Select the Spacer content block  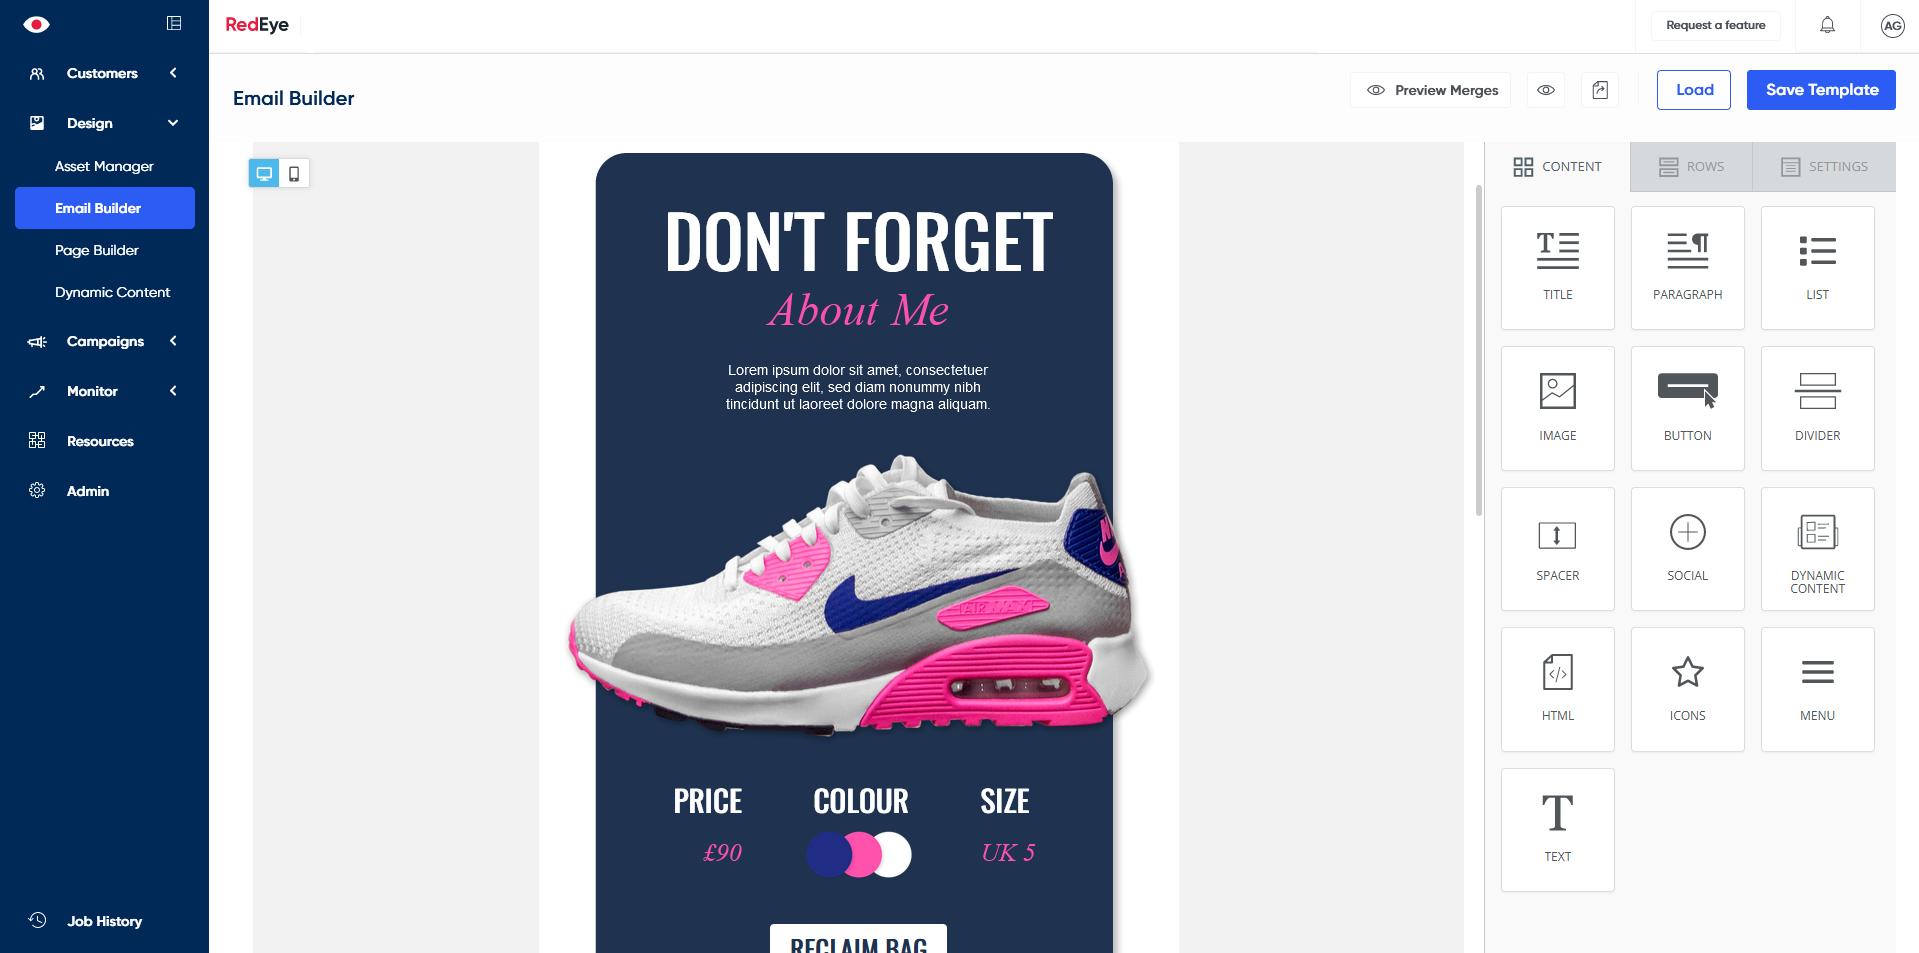pos(1558,549)
